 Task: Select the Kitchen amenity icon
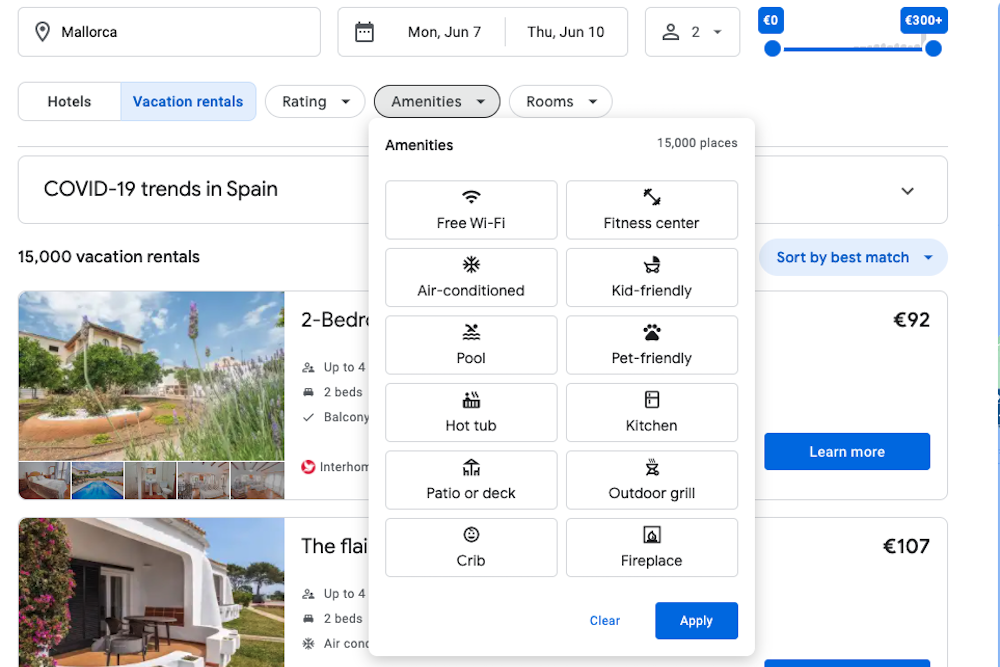651,399
